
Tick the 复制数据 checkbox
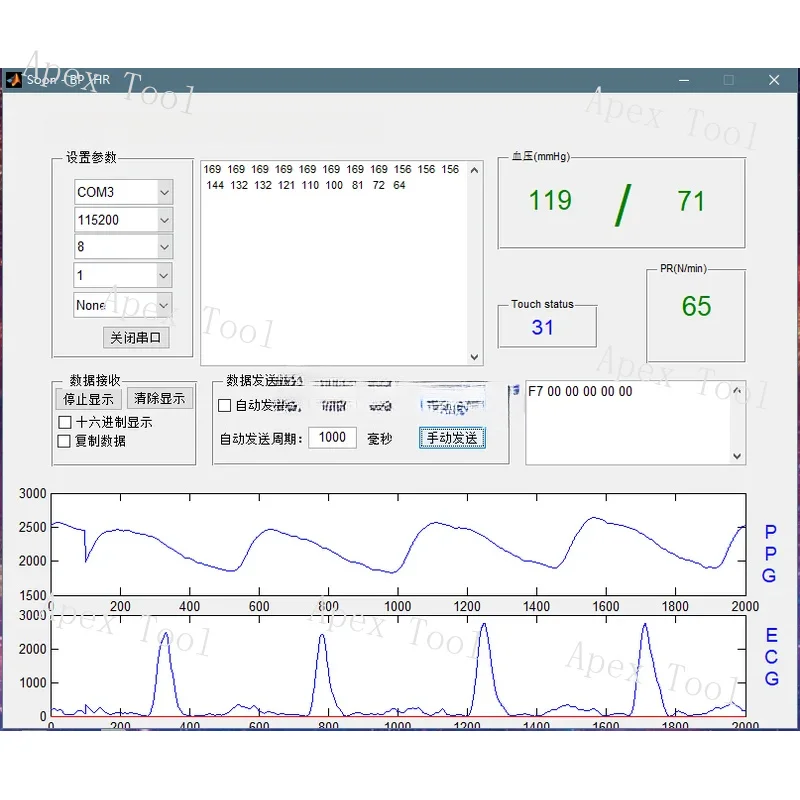pyautogui.click(x=65, y=441)
